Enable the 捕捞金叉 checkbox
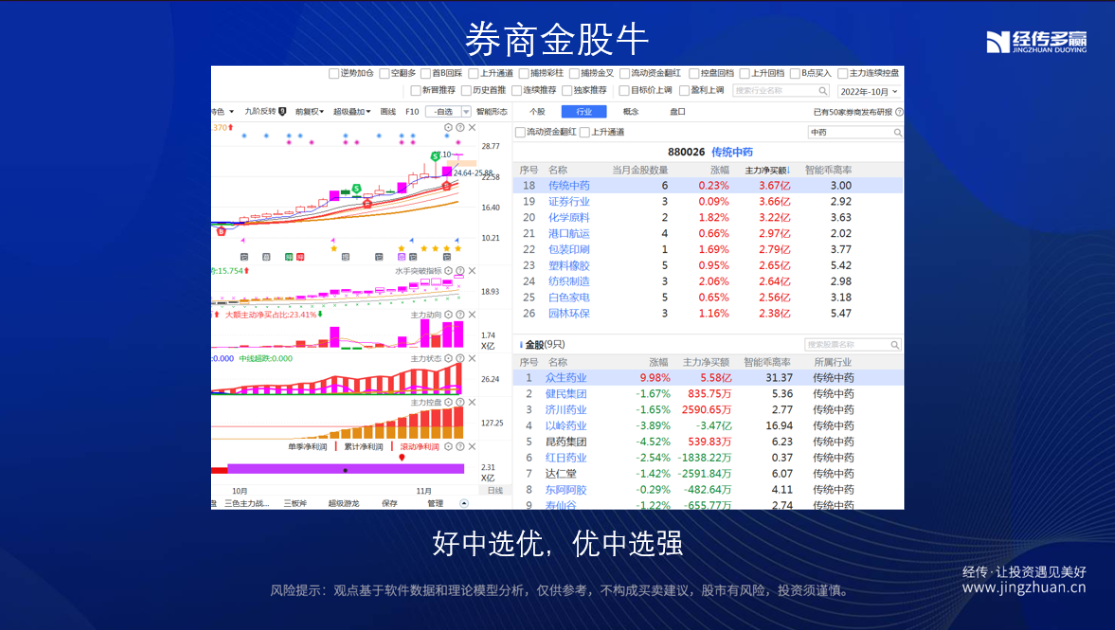The width and height of the screenshot is (1115, 630). tap(574, 73)
